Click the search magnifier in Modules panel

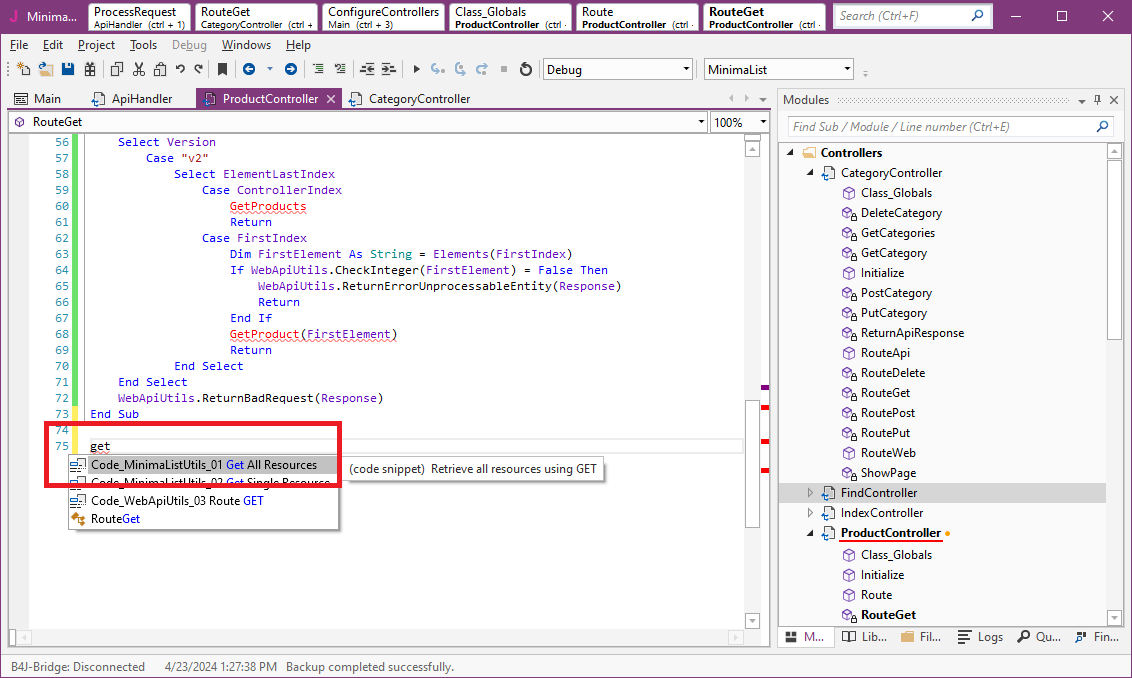pyautogui.click(x=1103, y=127)
